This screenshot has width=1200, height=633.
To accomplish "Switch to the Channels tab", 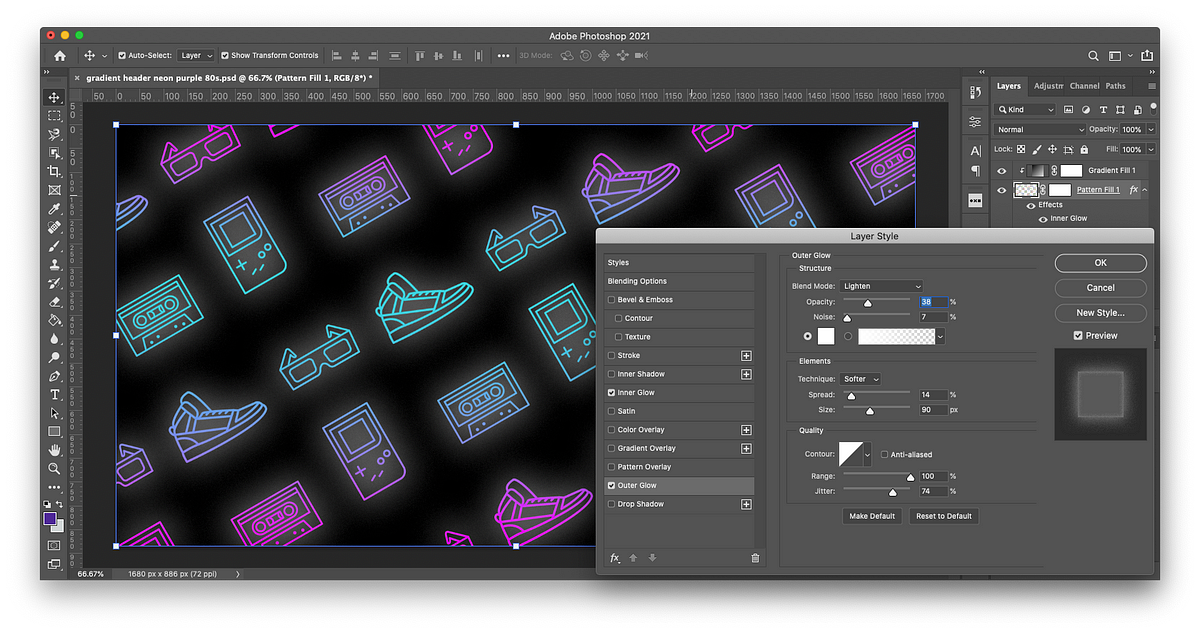I will click(1084, 86).
